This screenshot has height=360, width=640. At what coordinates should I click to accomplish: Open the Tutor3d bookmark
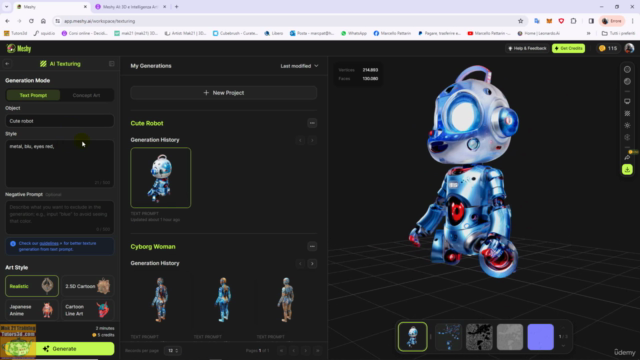tap(16, 33)
